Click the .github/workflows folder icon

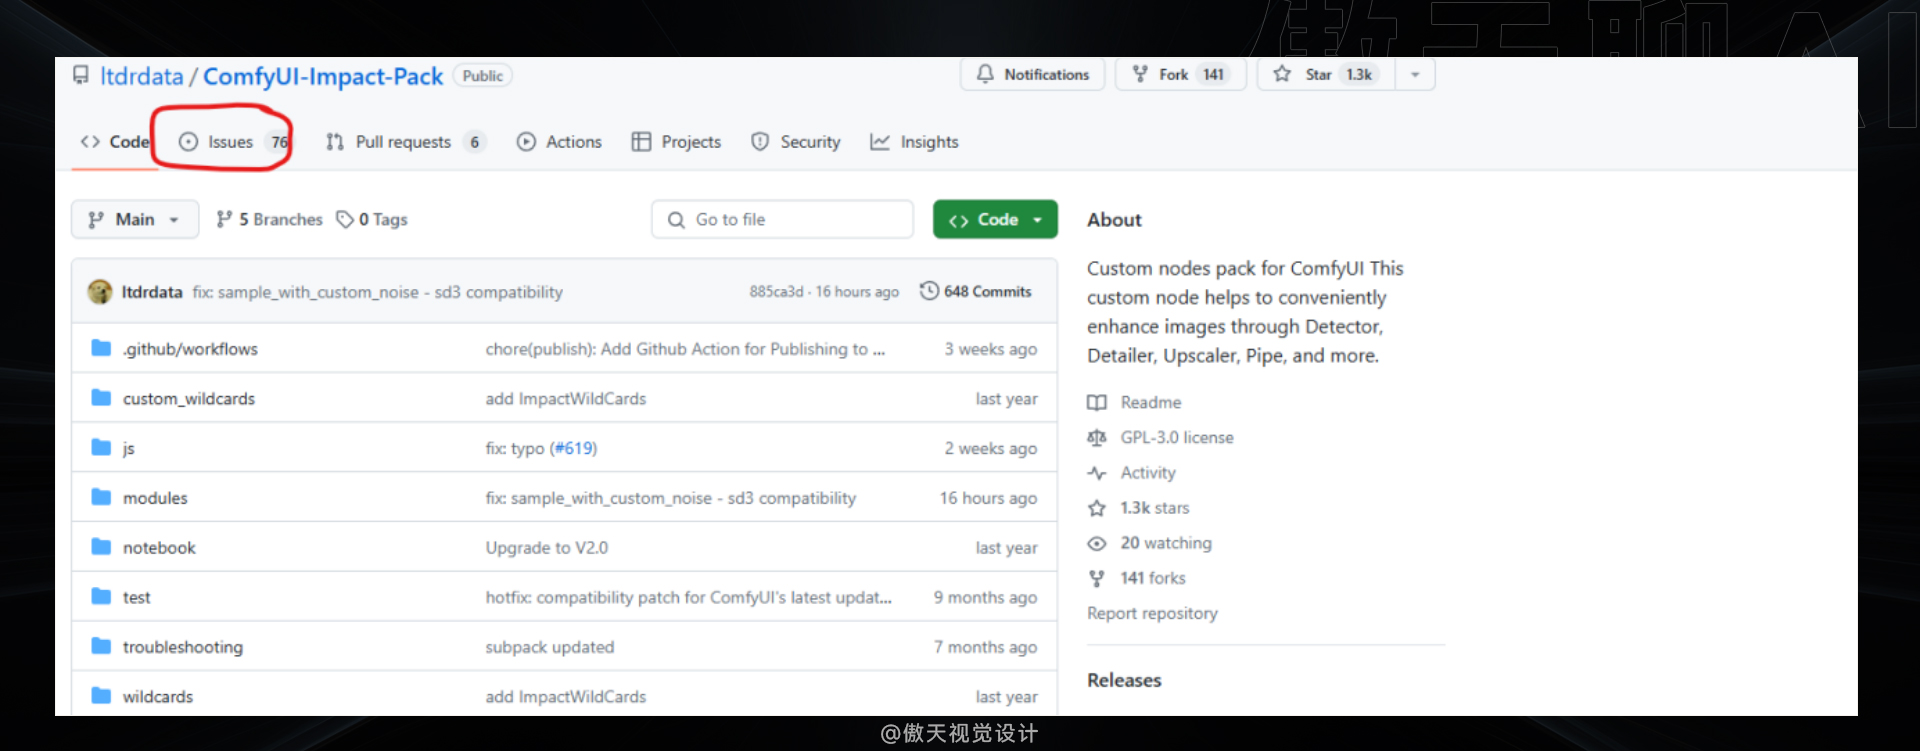[x=101, y=348]
